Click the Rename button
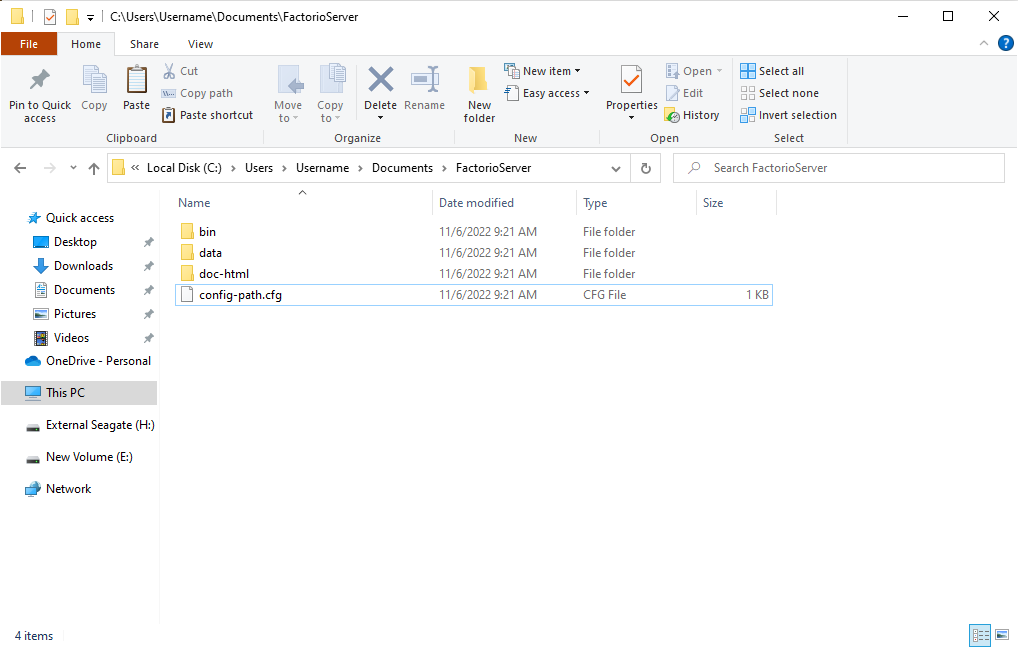1018x648 pixels. [x=425, y=89]
